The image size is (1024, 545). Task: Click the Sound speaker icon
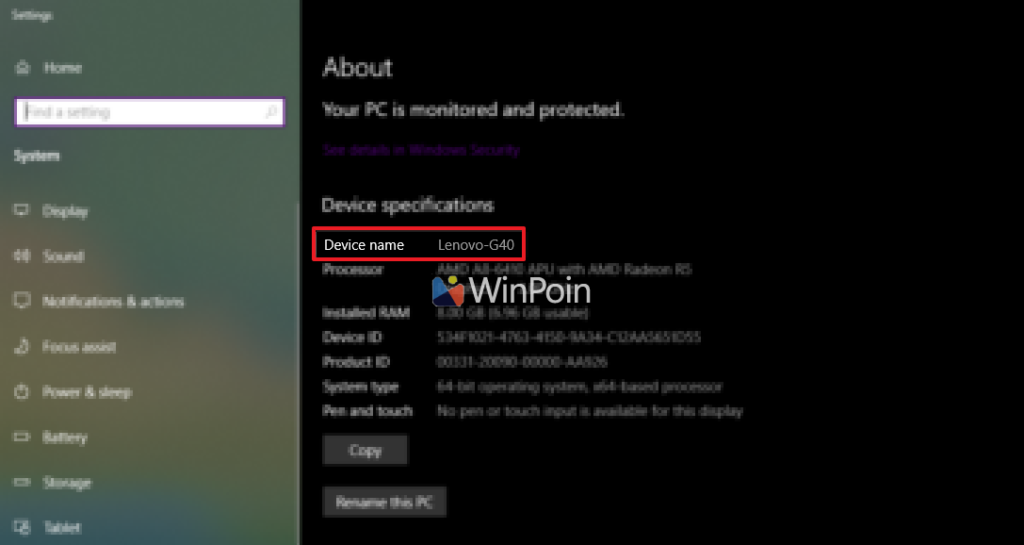[22, 256]
